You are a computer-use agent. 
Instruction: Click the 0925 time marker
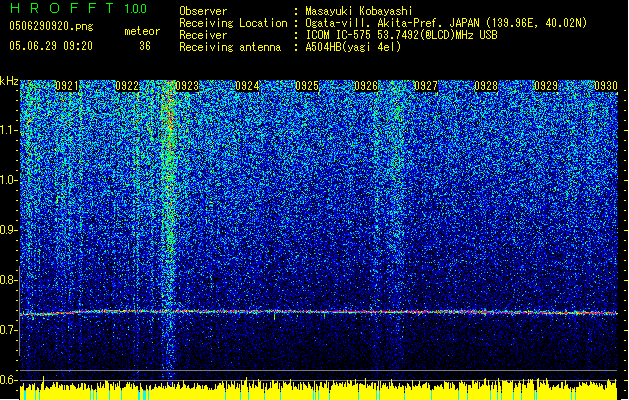(307, 86)
